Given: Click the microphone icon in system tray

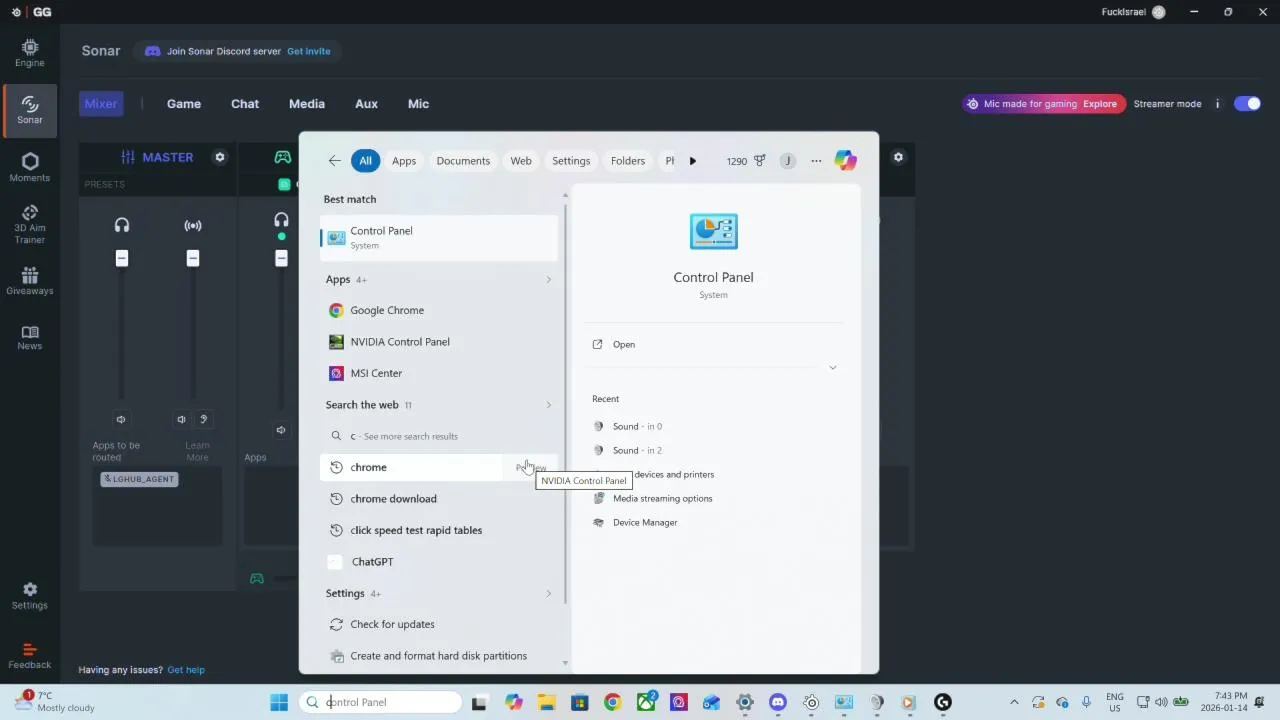Looking at the screenshot, I should (1086, 702).
